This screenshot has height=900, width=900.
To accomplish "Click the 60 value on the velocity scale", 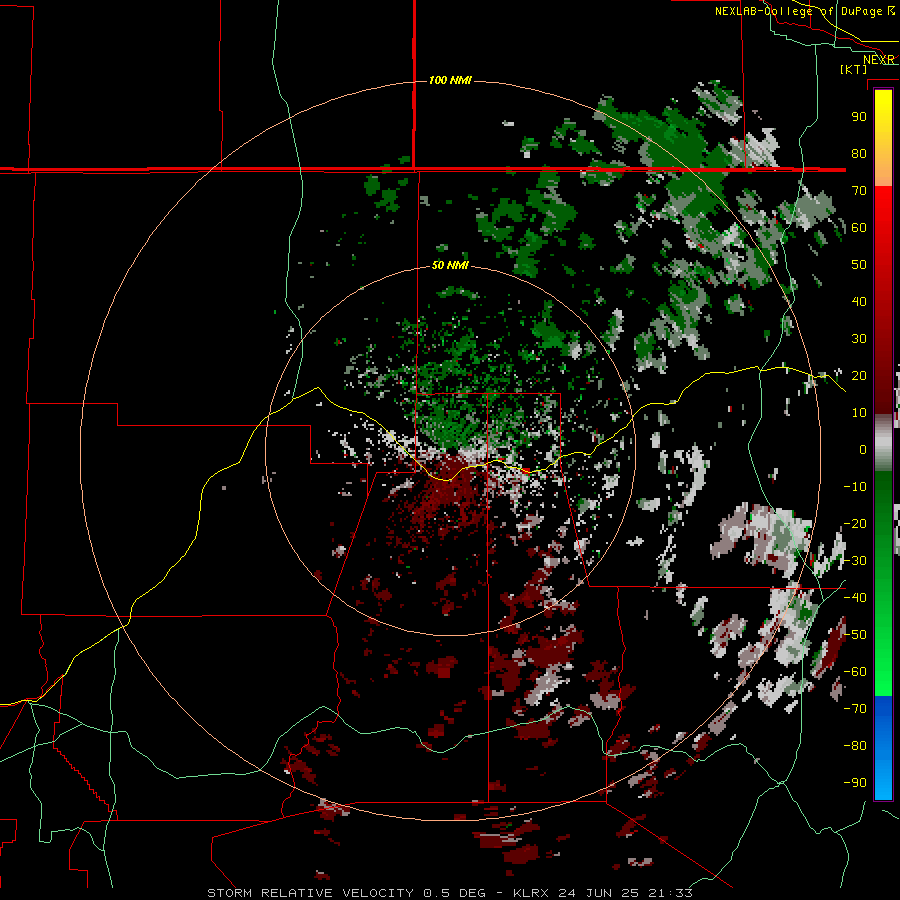I will [x=859, y=227].
